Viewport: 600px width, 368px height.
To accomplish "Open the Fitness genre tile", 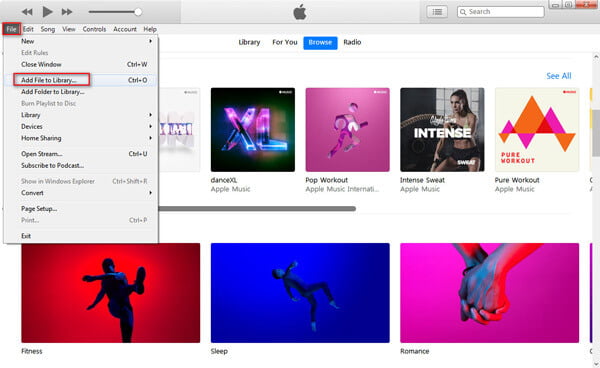I will [x=111, y=293].
